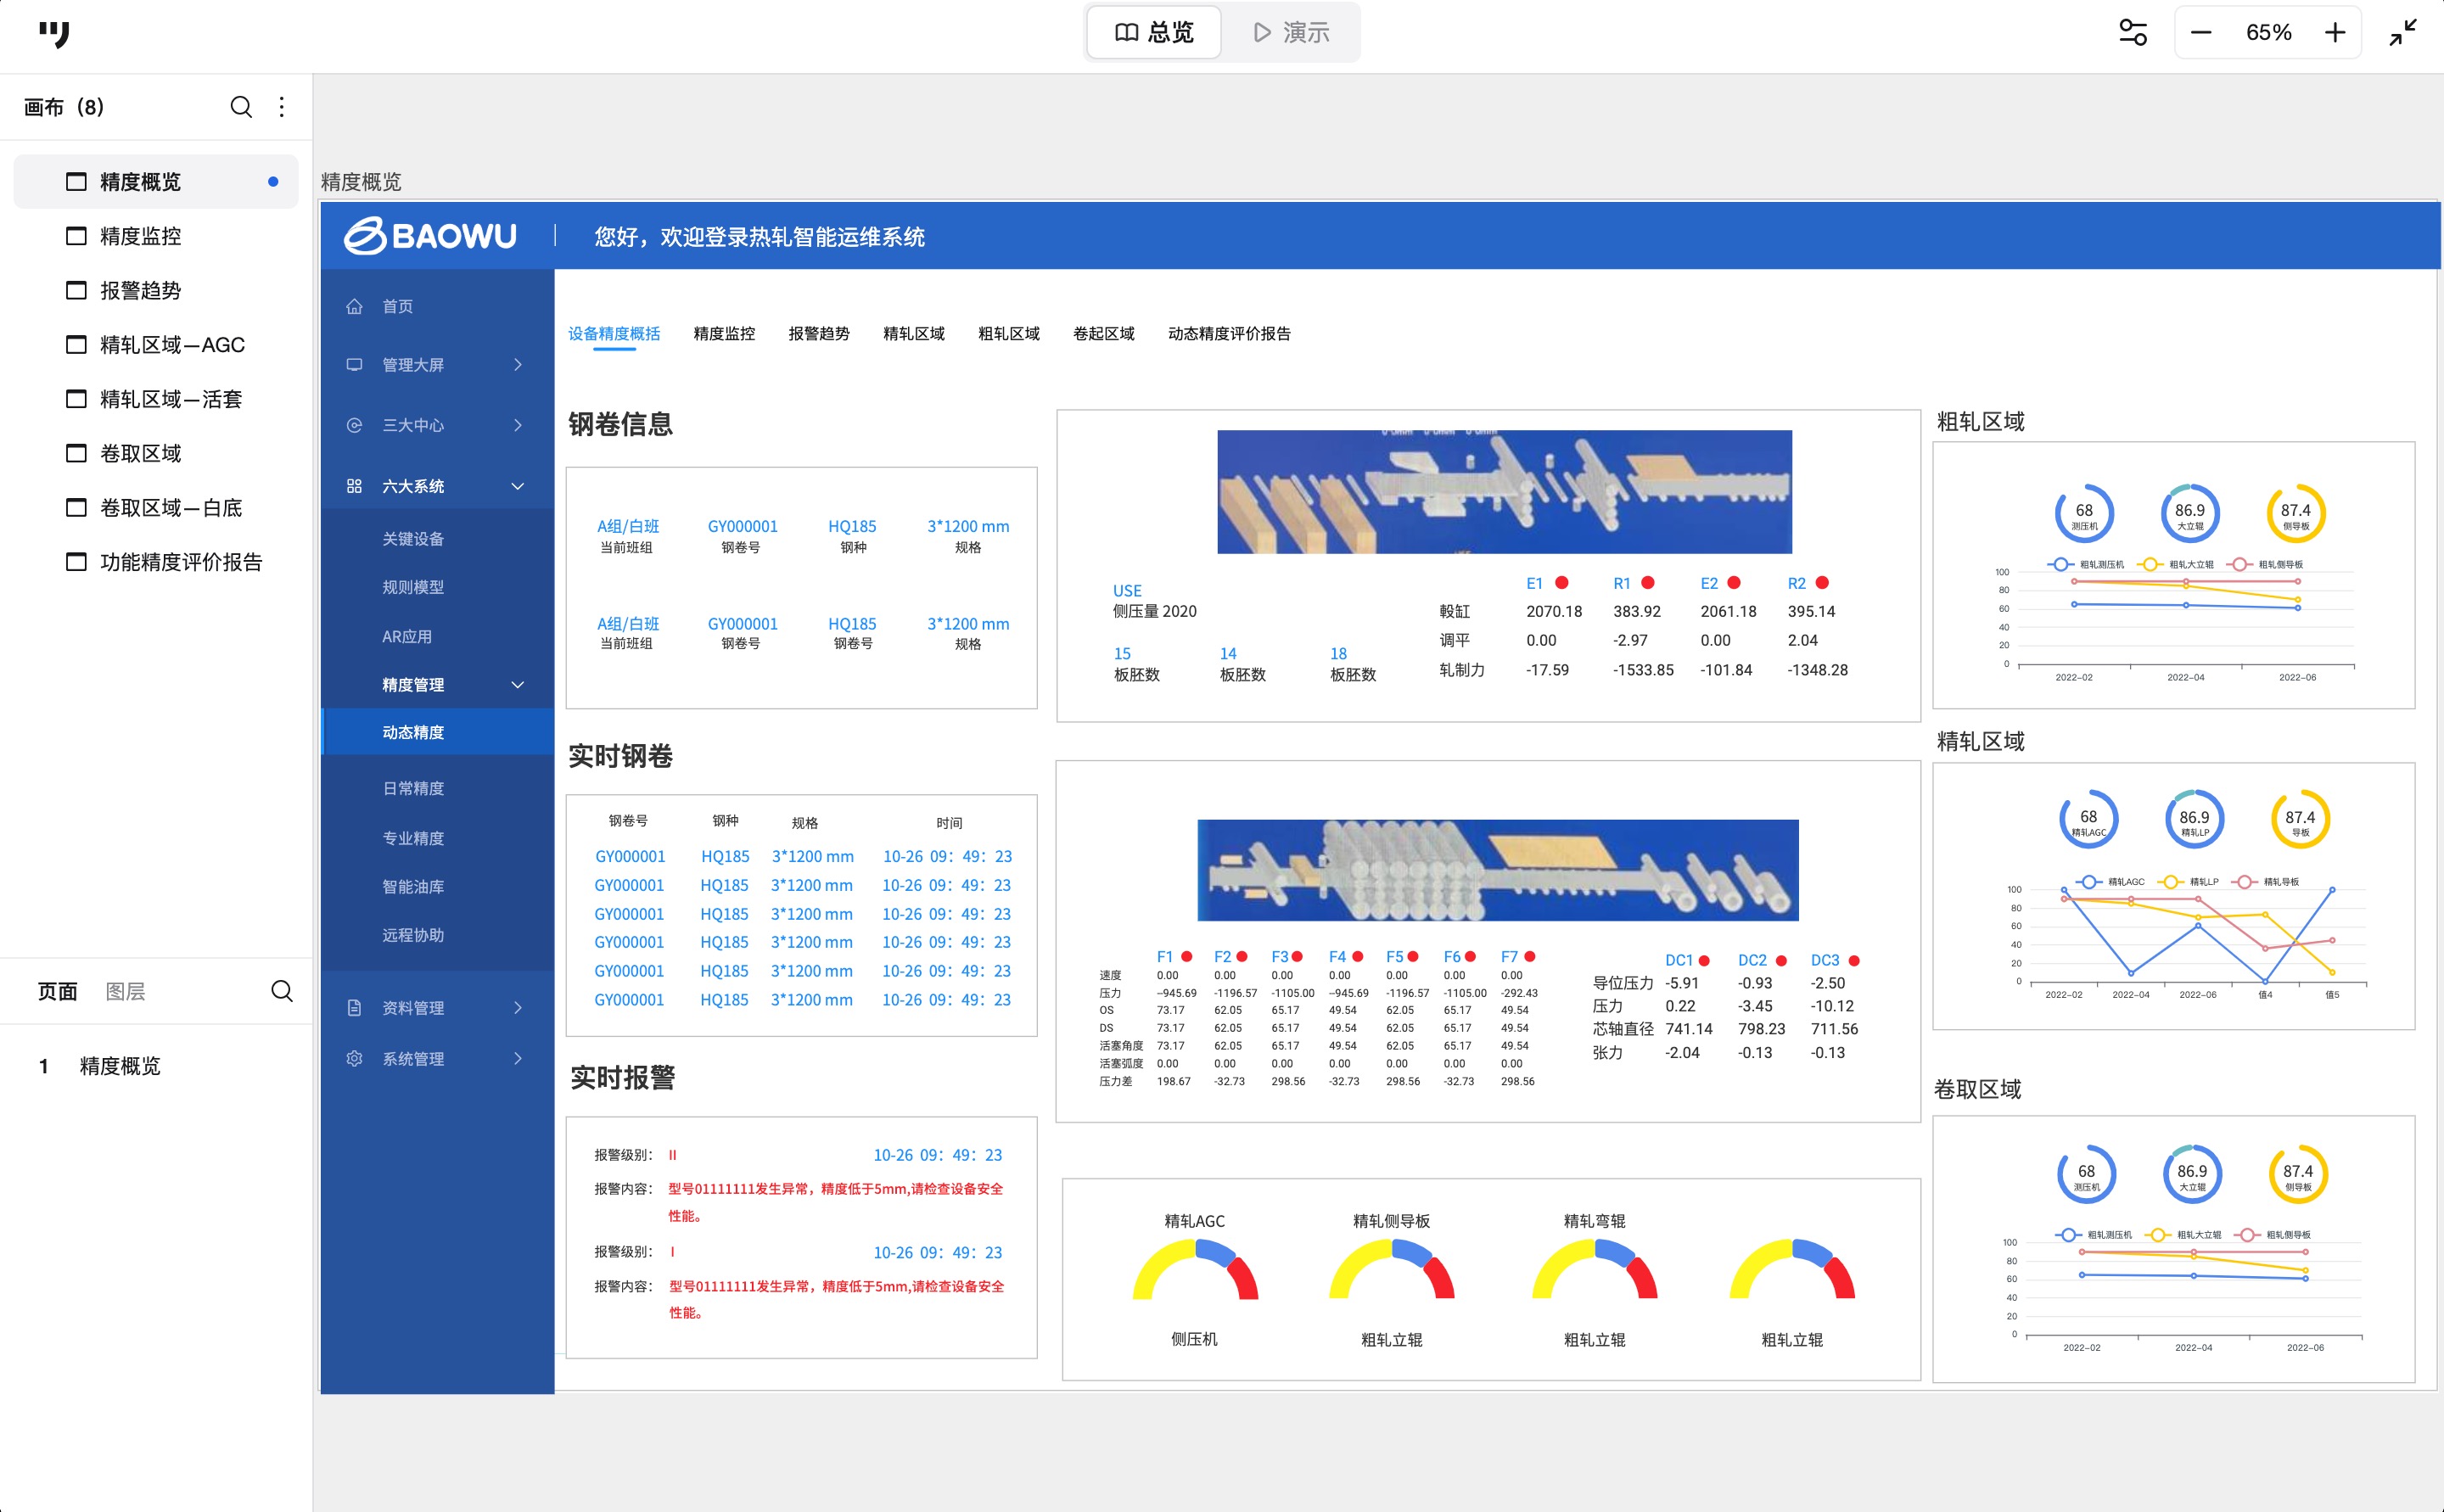The width and height of the screenshot is (2444, 1512).
Task: Open the 动态精度评价报告 tab
Action: [x=1228, y=334]
